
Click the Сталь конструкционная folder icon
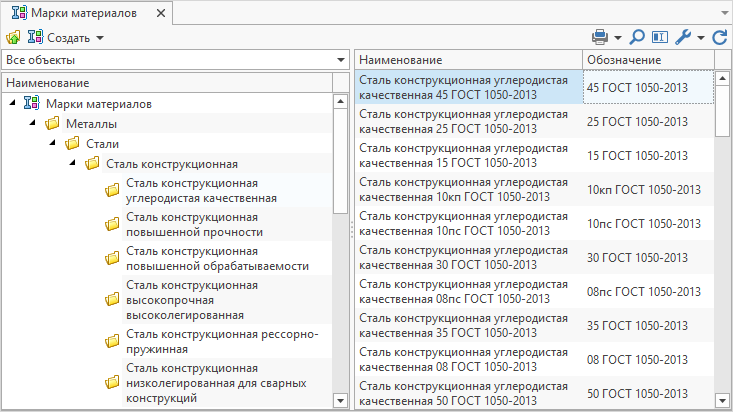coord(92,164)
